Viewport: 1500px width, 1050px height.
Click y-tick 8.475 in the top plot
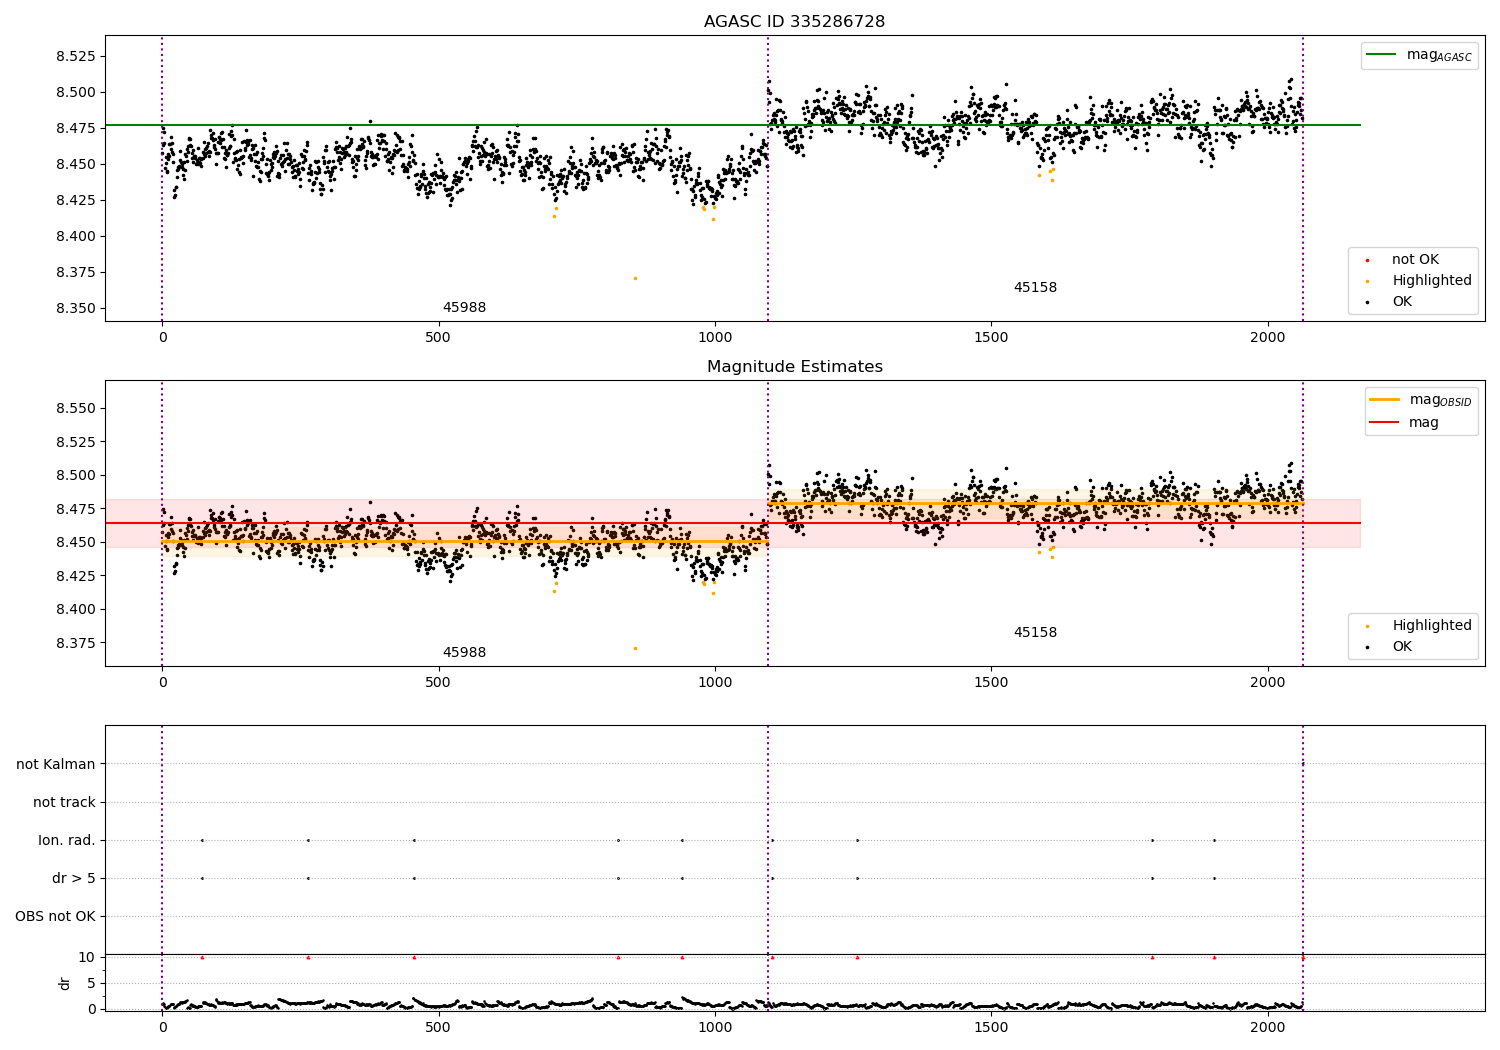76,128
